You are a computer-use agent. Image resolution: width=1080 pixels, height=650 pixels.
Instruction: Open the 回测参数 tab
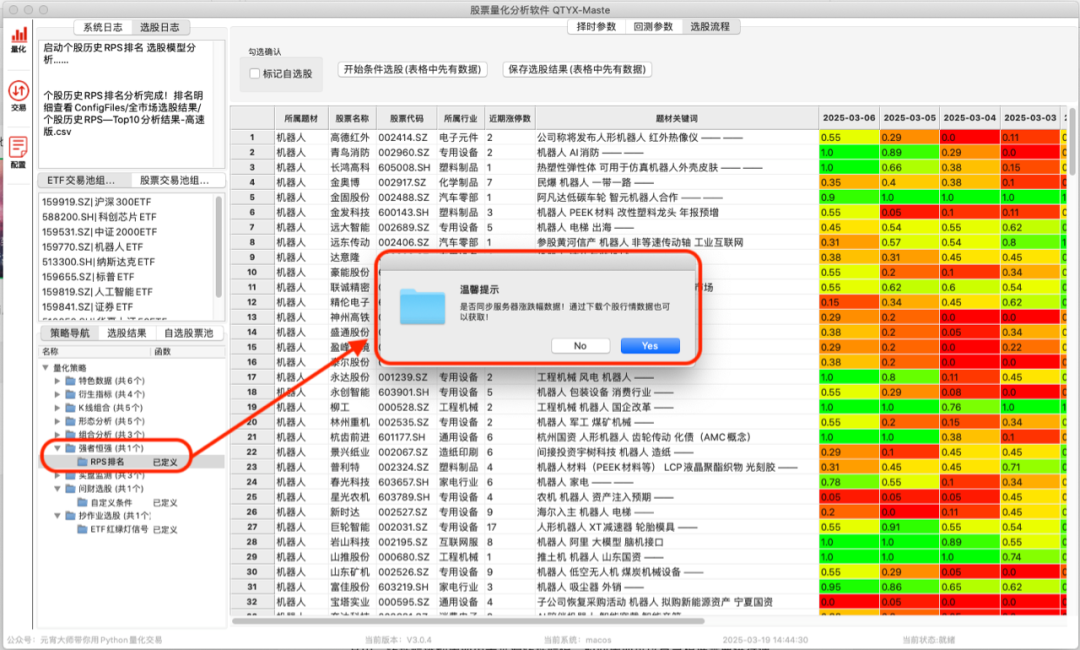[x=653, y=27]
